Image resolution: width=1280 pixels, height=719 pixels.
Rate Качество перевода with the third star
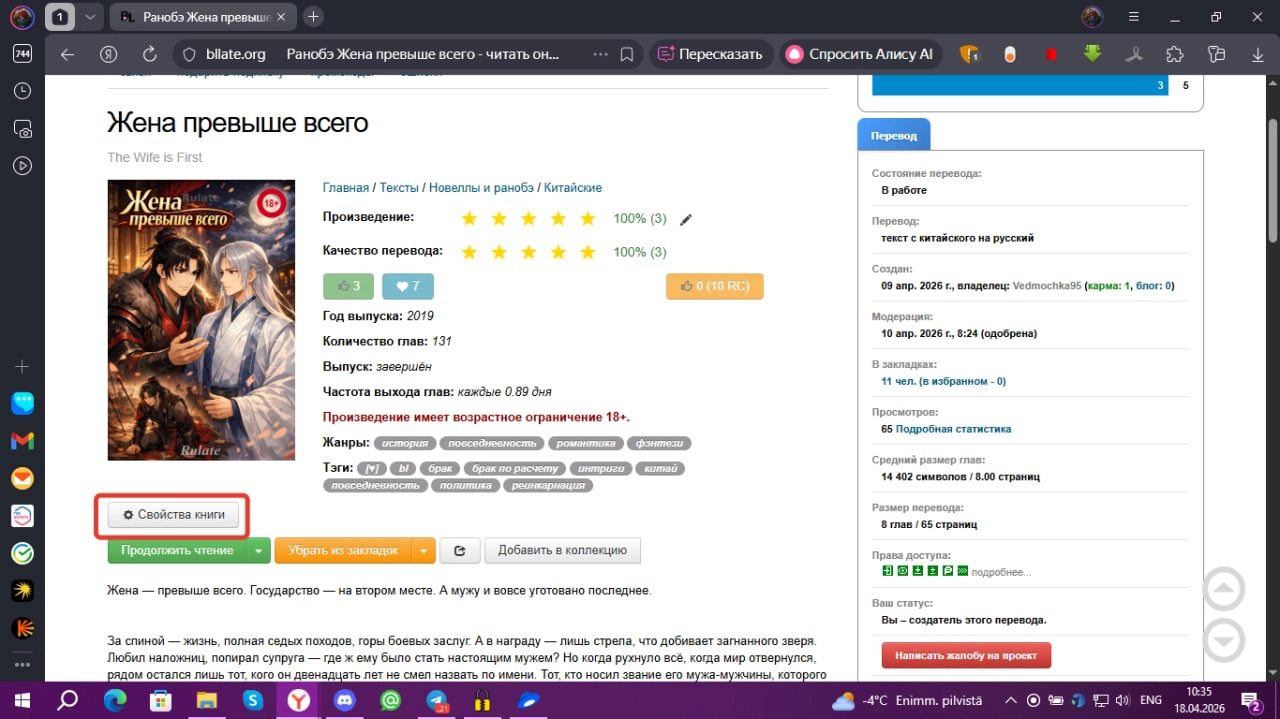click(528, 251)
